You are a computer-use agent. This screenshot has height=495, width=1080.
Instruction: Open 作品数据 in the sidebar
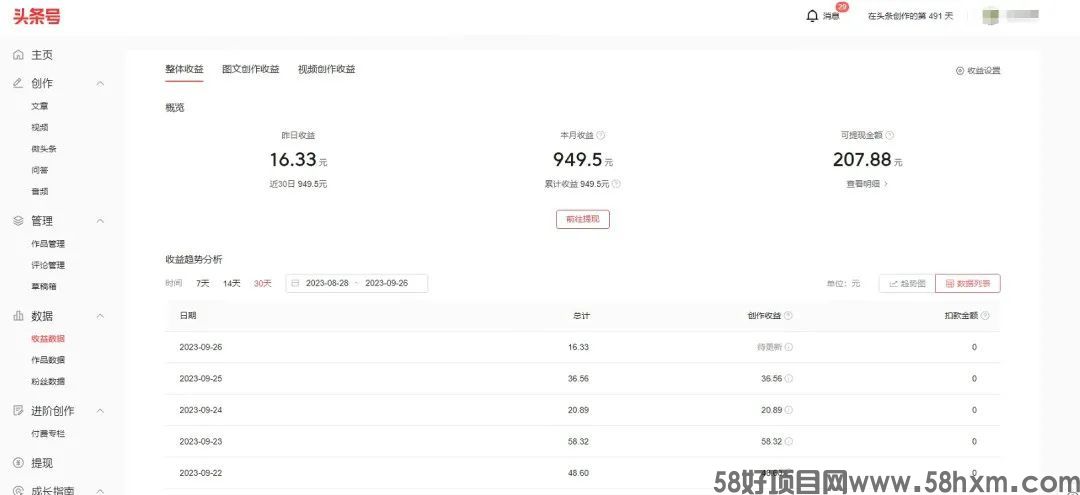[x=48, y=360]
